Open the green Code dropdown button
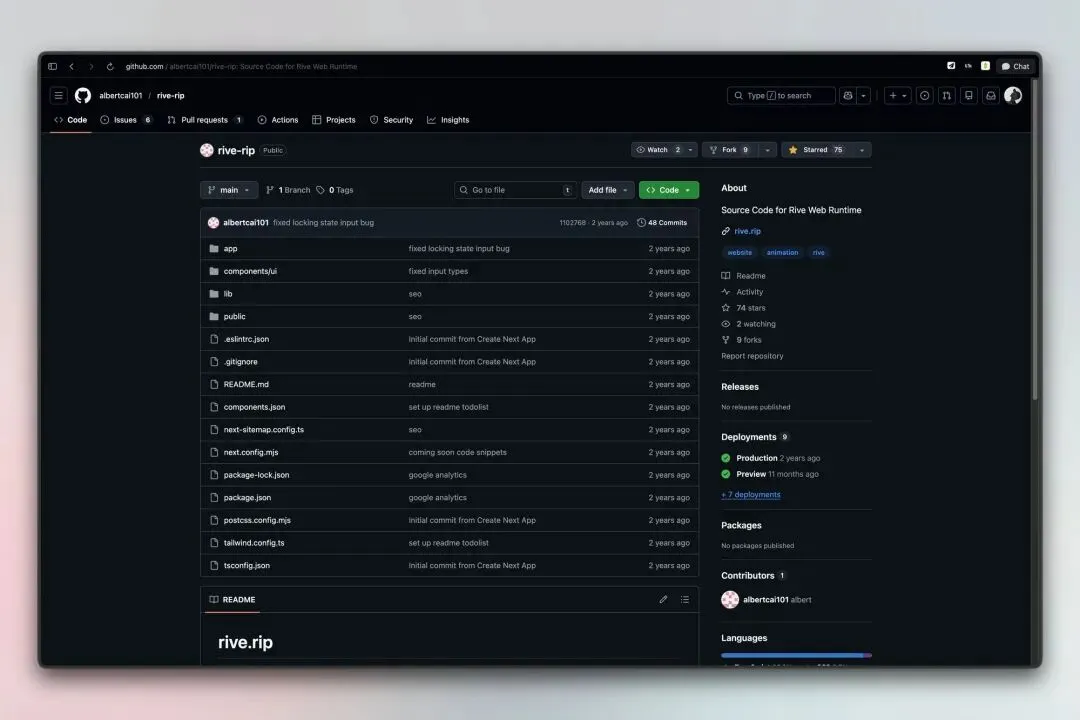This screenshot has height=720, width=1080. tap(669, 190)
